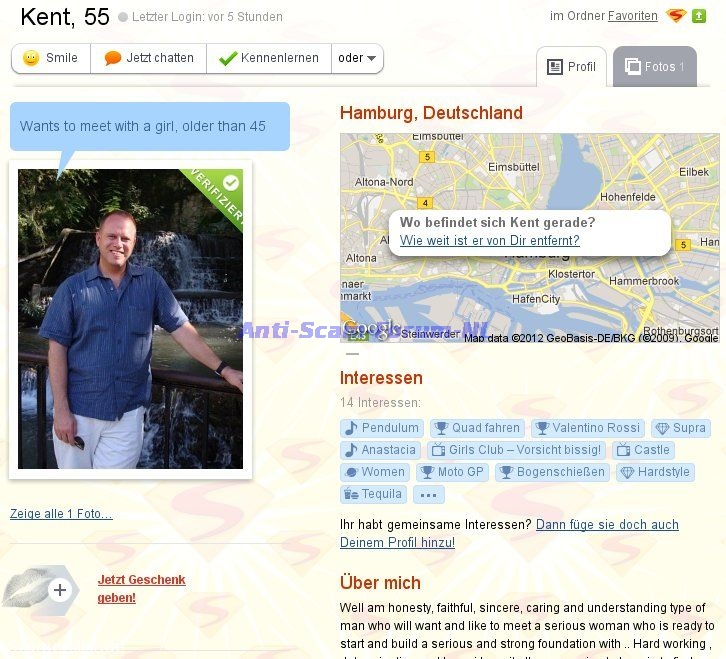This screenshot has height=659, width=726.
Task: Open Kent's profile photo
Action: tap(130, 319)
